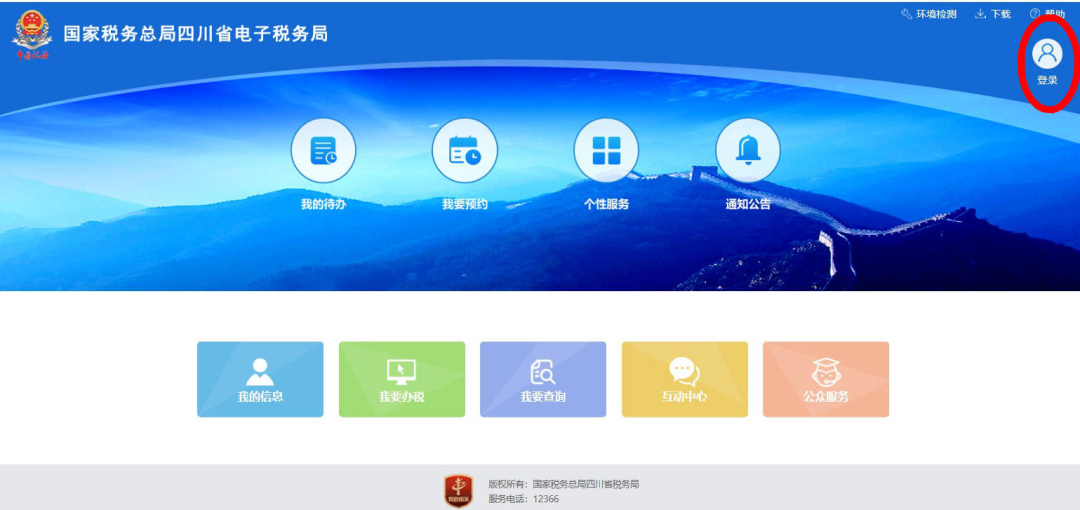The width and height of the screenshot is (1080, 510).
Task: Click 国家税务总局四川省电子税务局 title
Action: click(196, 34)
